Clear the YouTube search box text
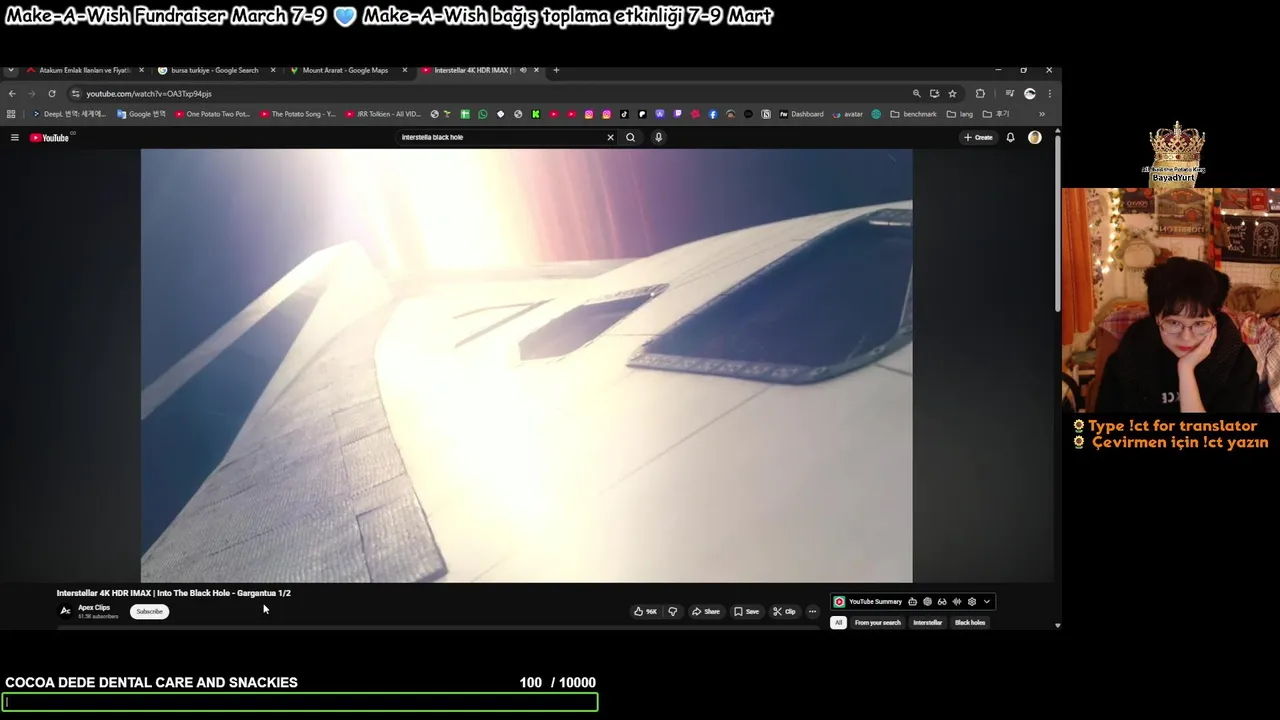The image size is (1280, 720). coord(610,137)
